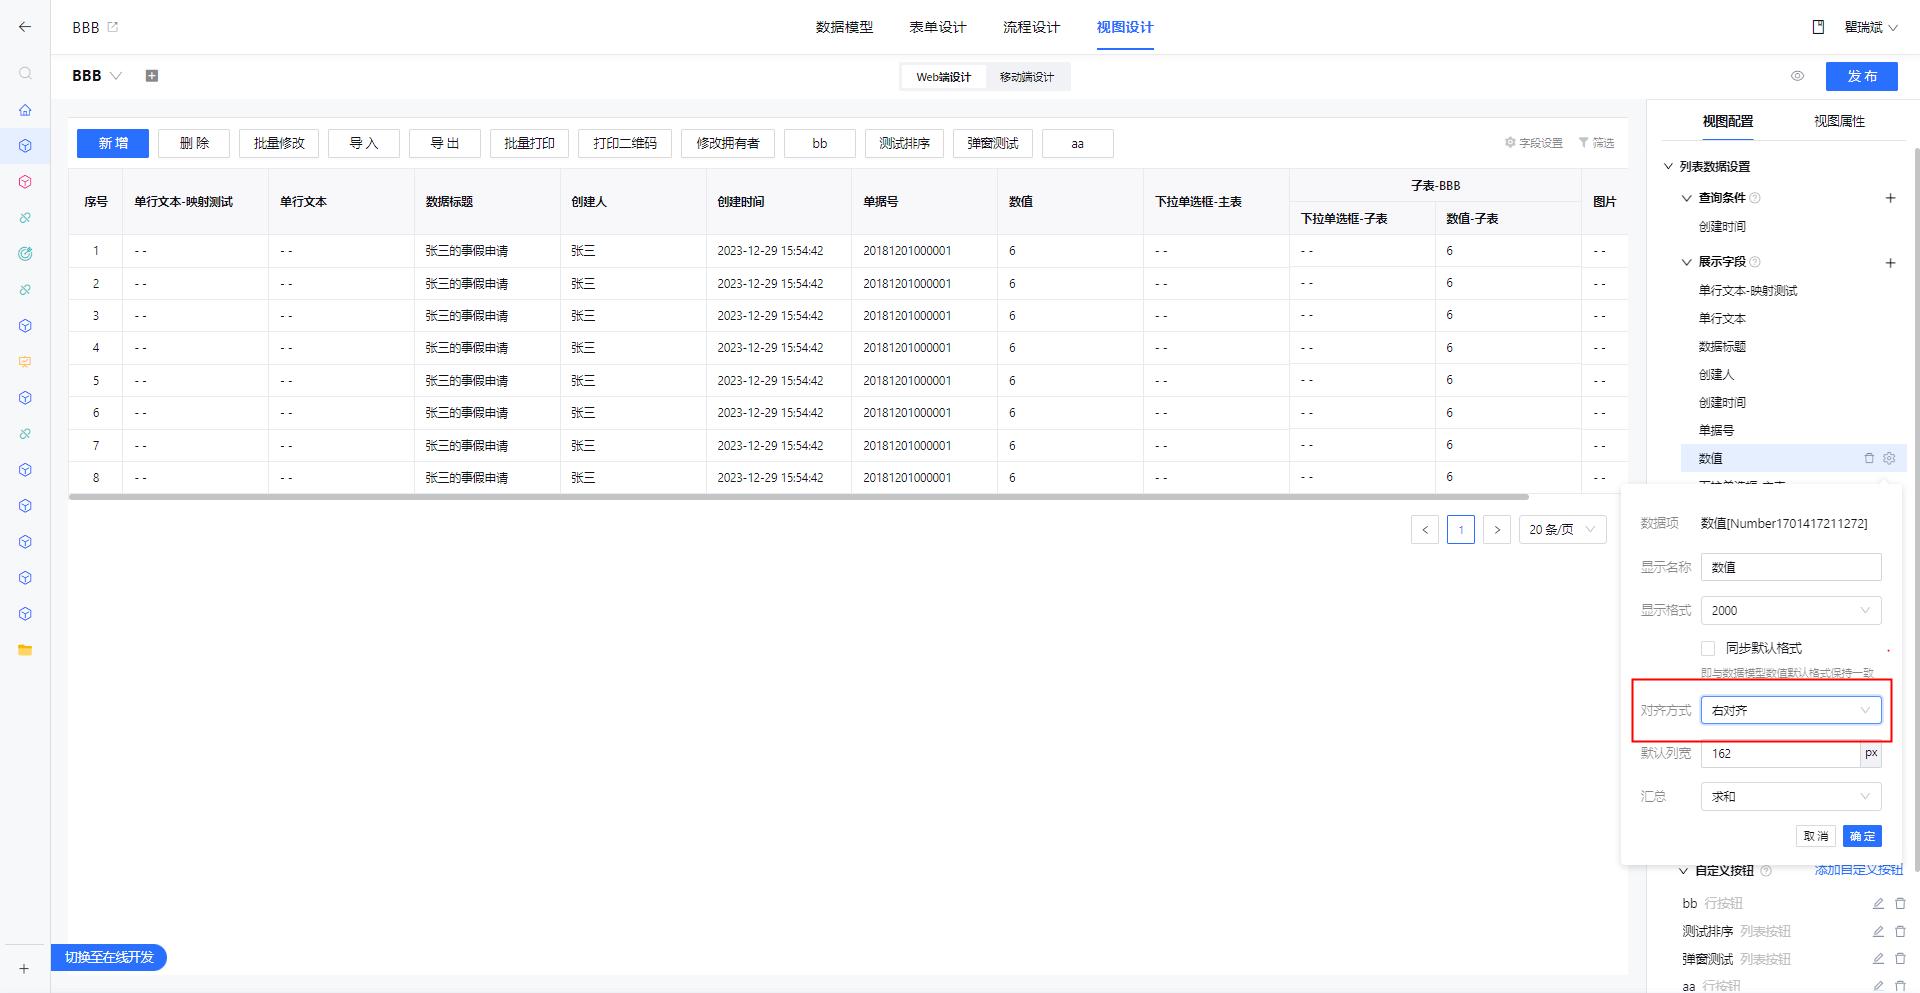Delete the bb custom button
Image resolution: width=1920 pixels, height=993 pixels.
tap(1900, 903)
